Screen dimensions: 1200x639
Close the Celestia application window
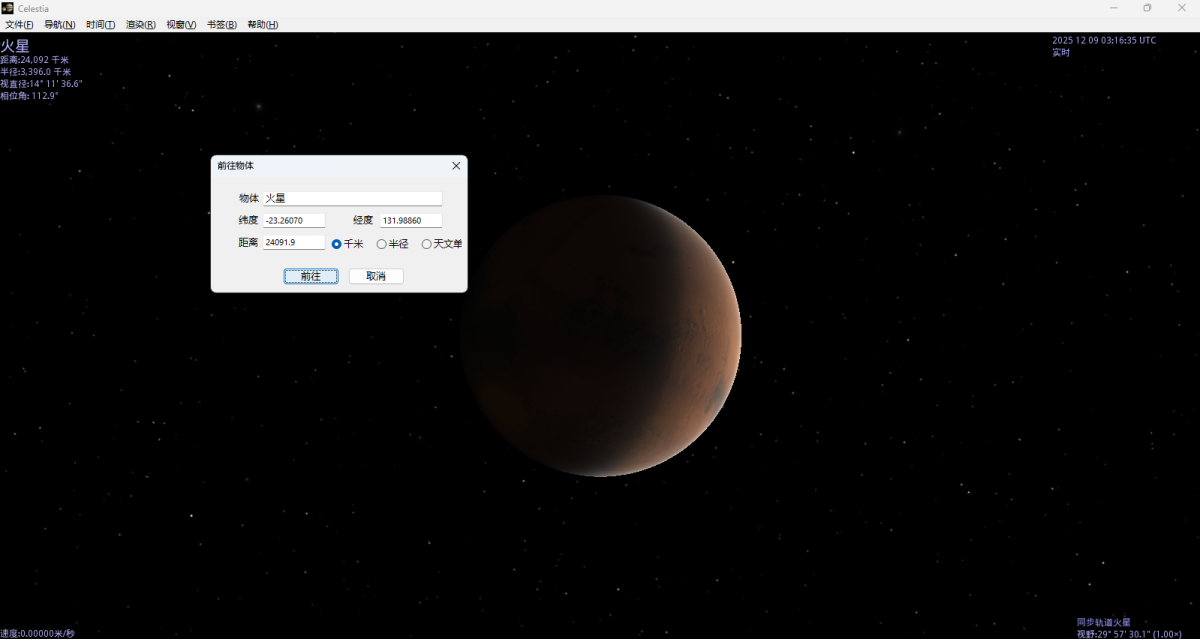coord(1181,8)
